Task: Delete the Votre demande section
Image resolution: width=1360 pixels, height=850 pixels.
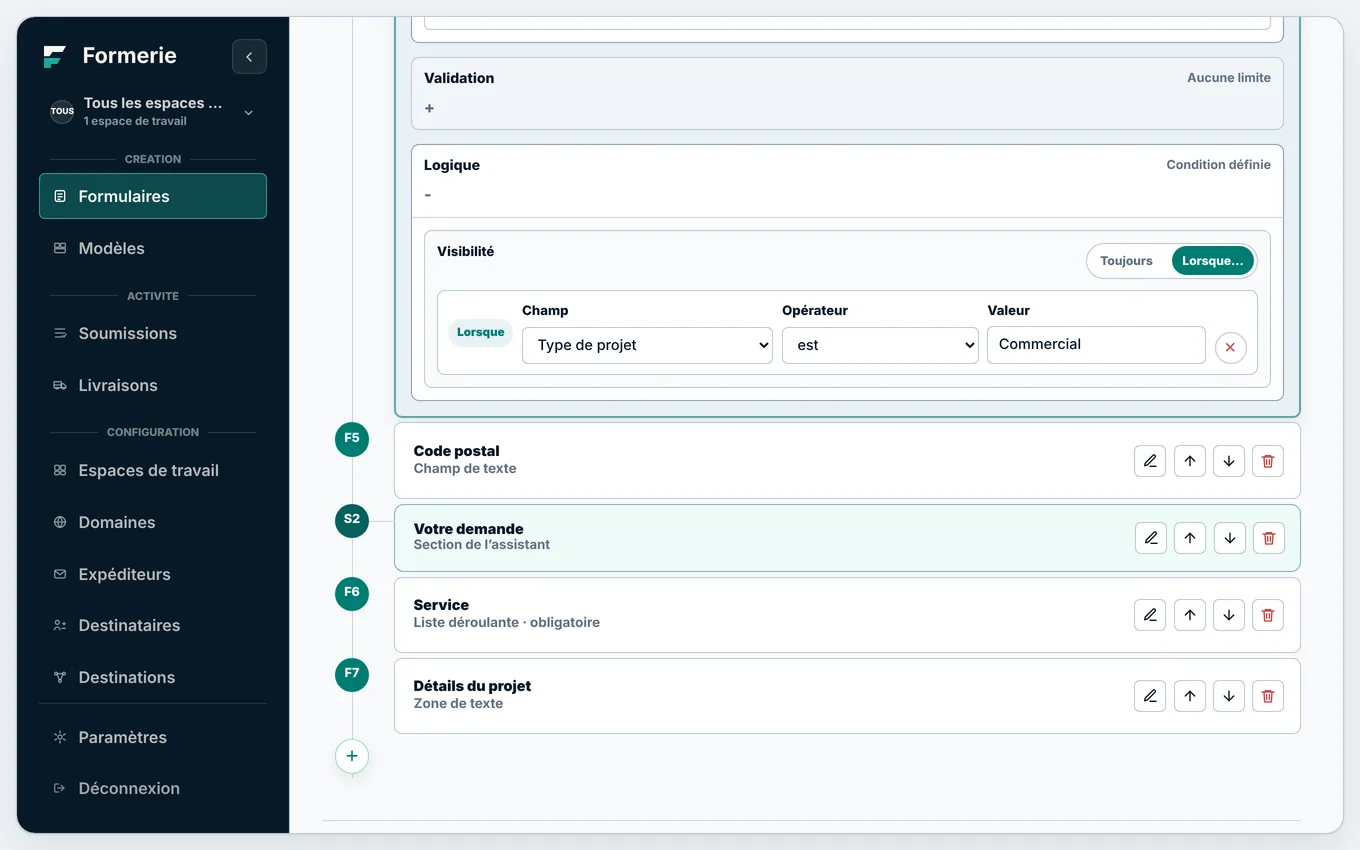Action: pos(1269,538)
